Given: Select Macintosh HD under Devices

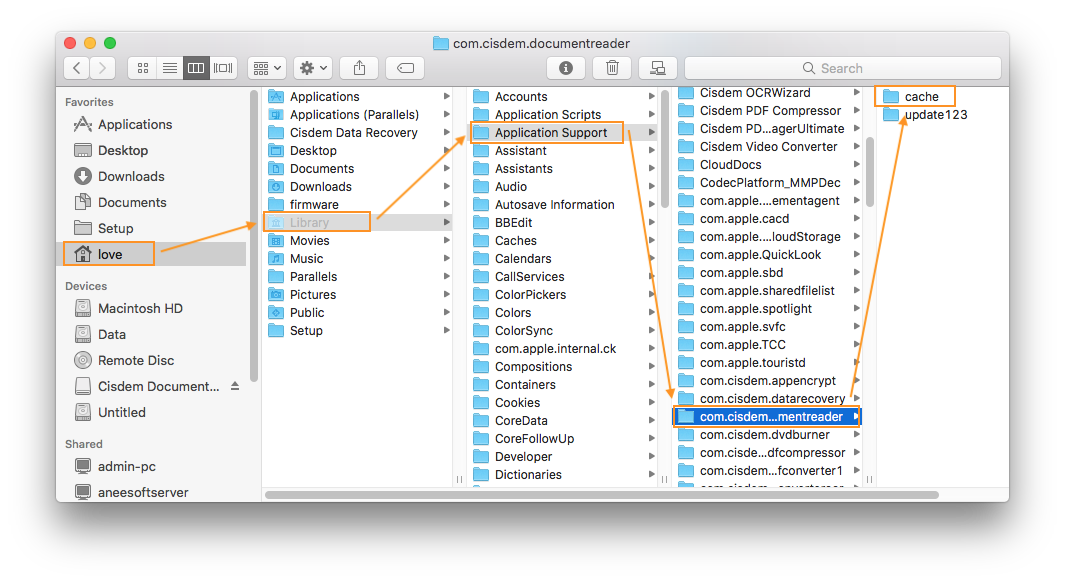Looking at the screenshot, I should point(140,308).
